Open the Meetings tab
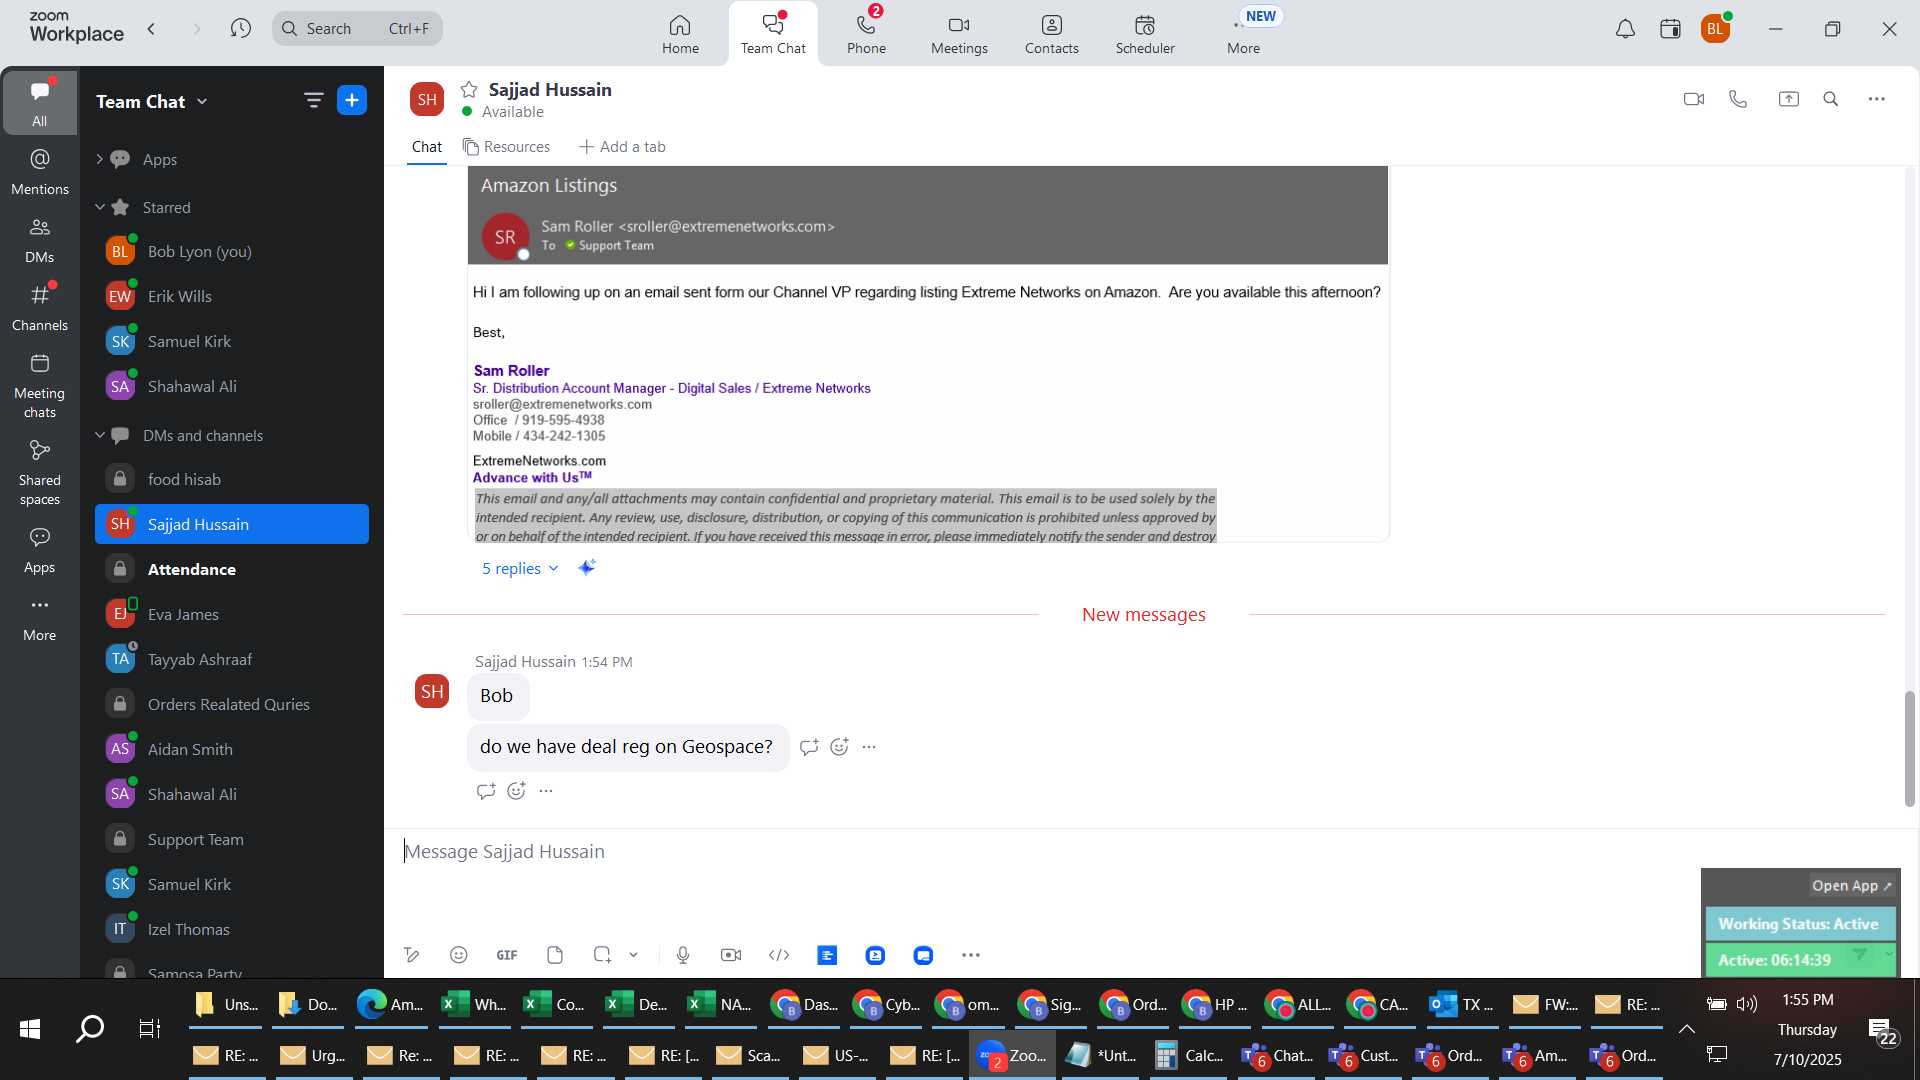Viewport: 1920px width, 1080px height. click(959, 34)
